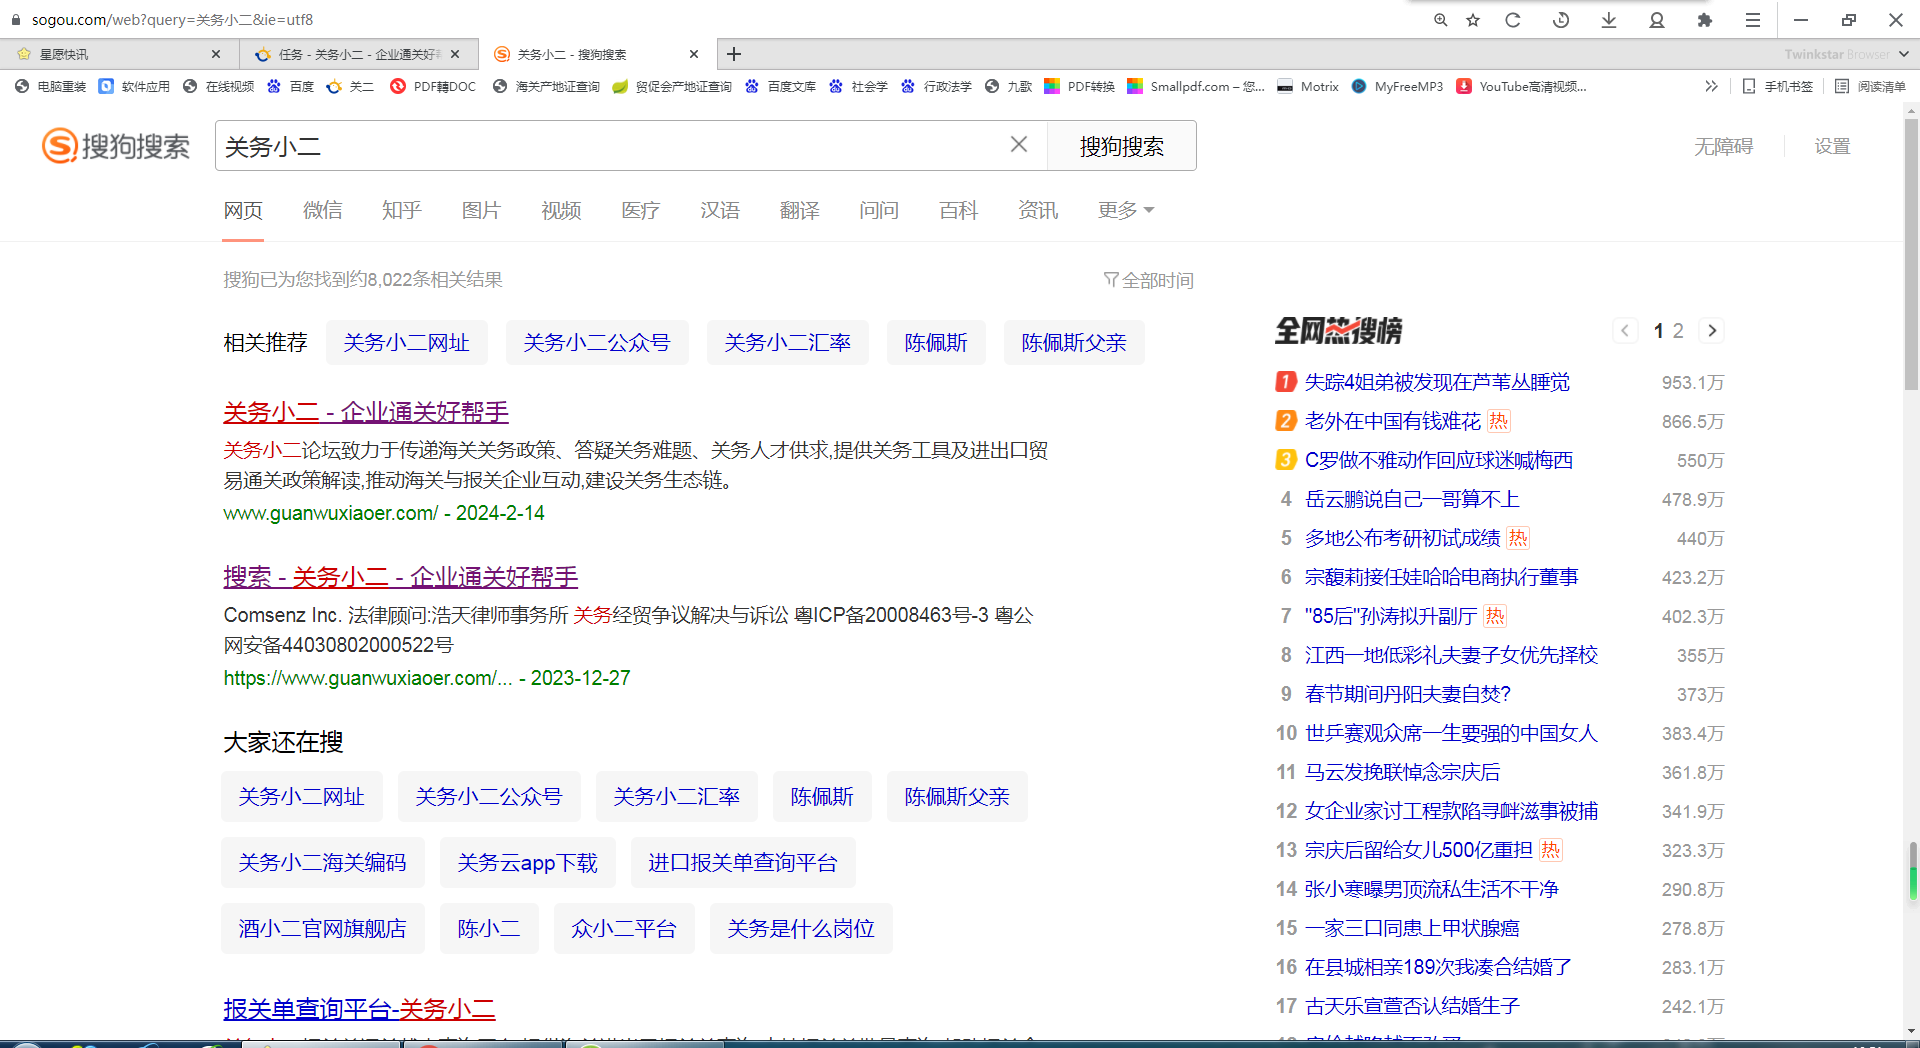Switch to the 微信 search tab

[323, 210]
